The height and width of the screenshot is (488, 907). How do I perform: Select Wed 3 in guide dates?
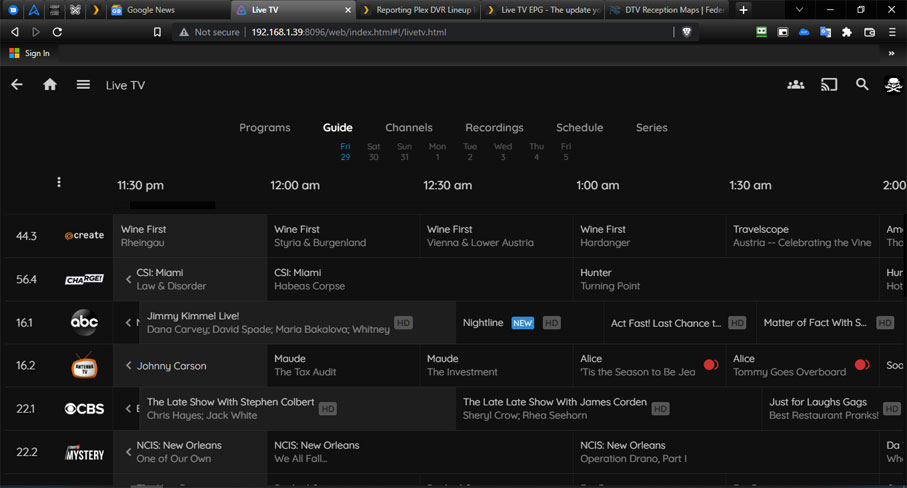point(503,151)
